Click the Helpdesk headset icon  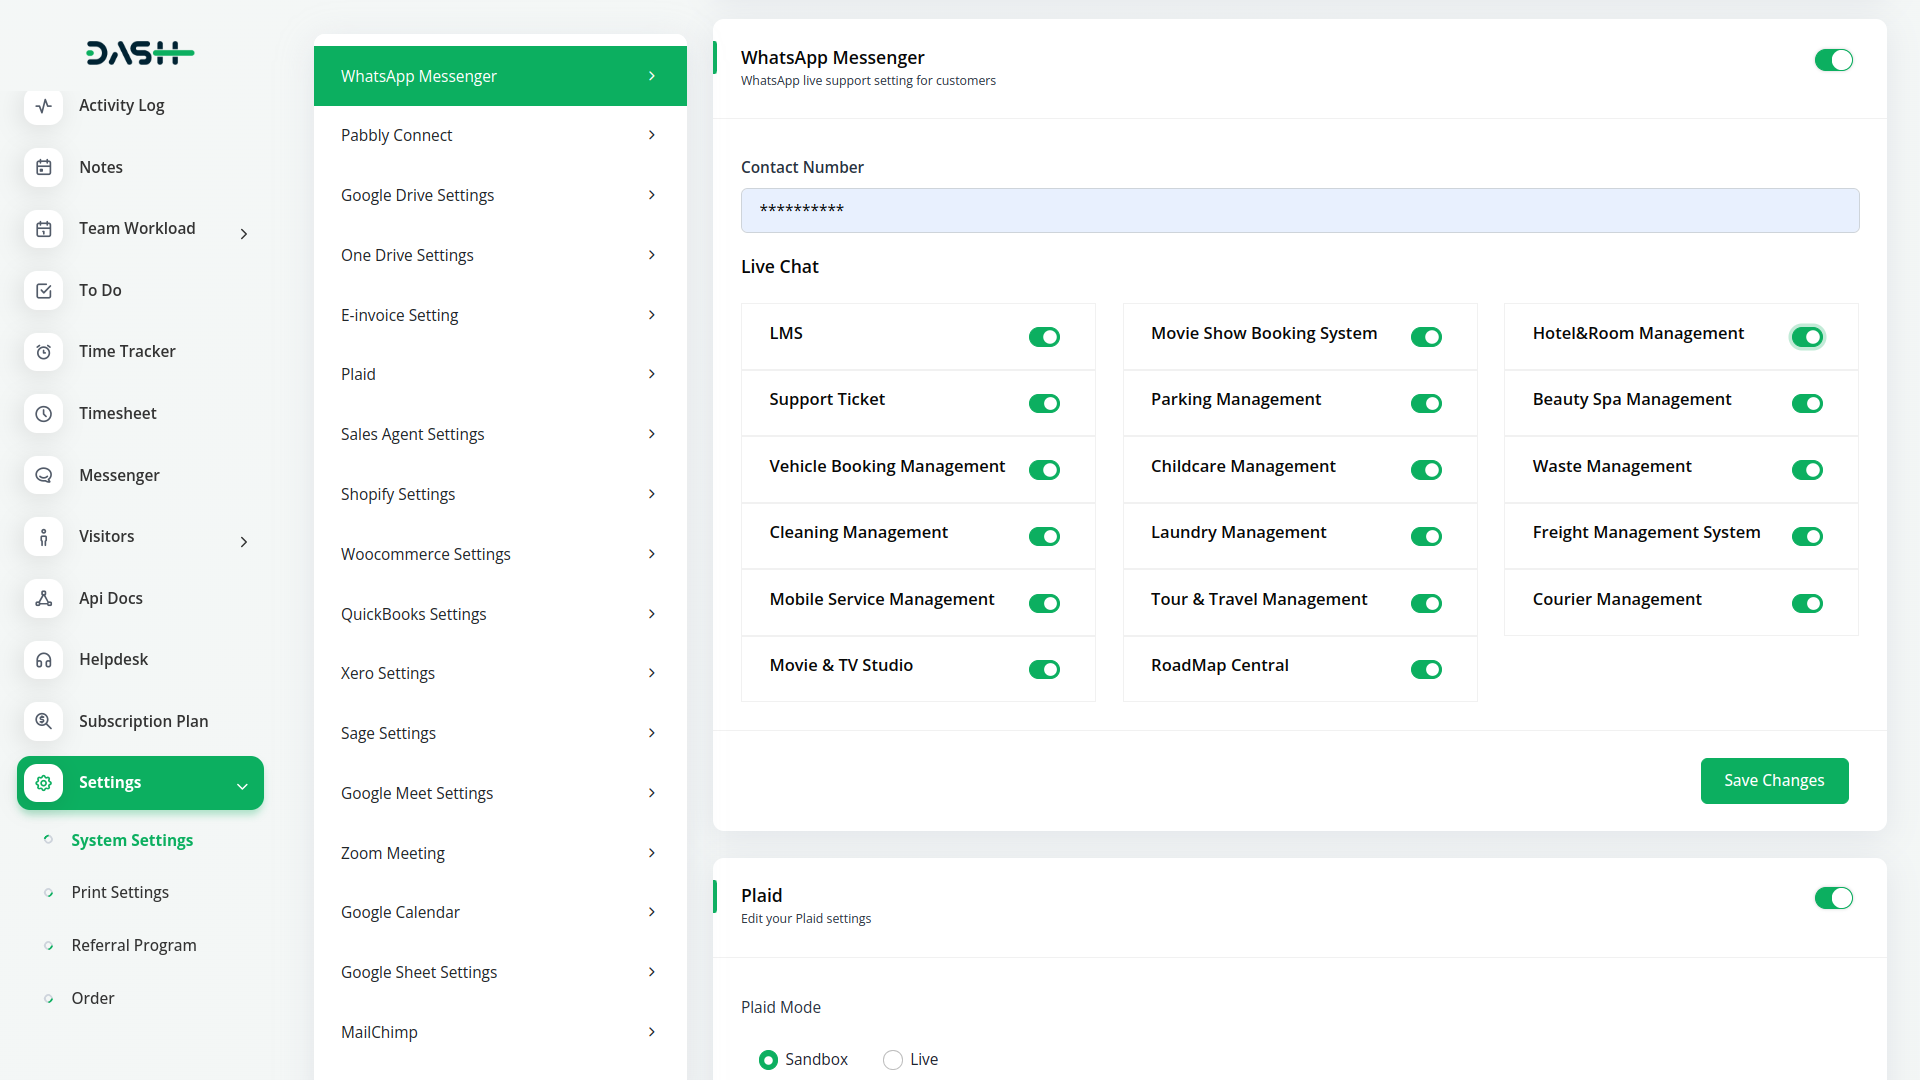pos(43,660)
